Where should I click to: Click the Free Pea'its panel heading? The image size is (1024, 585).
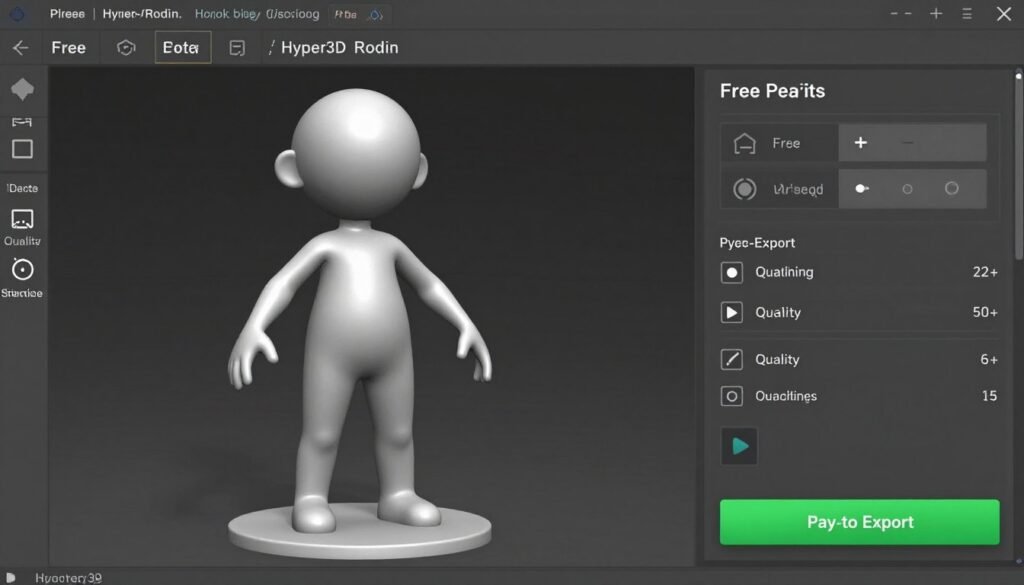pyautogui.click(x=772, y=91)
